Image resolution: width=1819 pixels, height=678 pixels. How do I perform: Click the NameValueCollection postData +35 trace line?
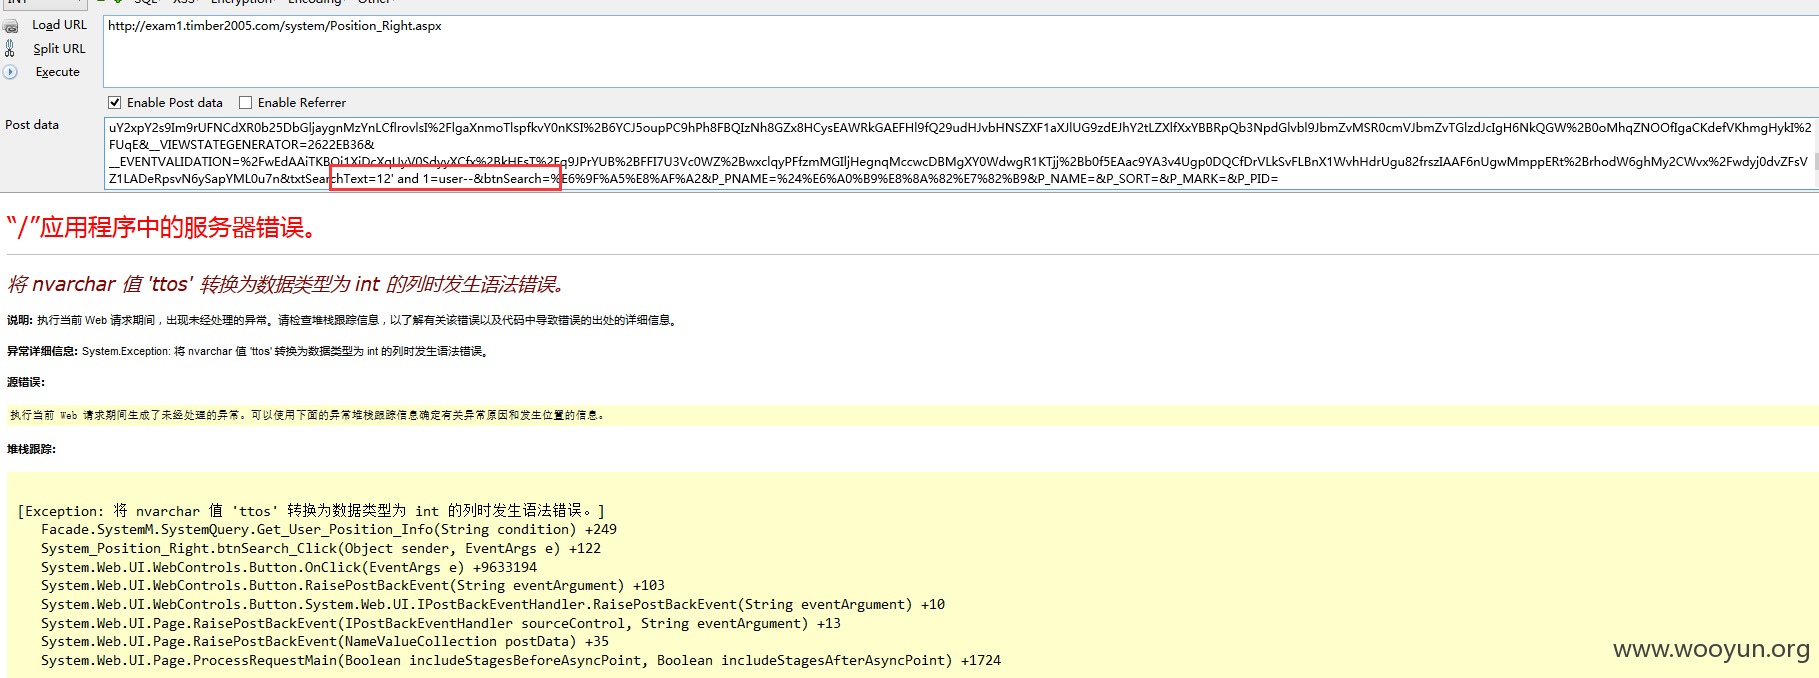point(325,641)
